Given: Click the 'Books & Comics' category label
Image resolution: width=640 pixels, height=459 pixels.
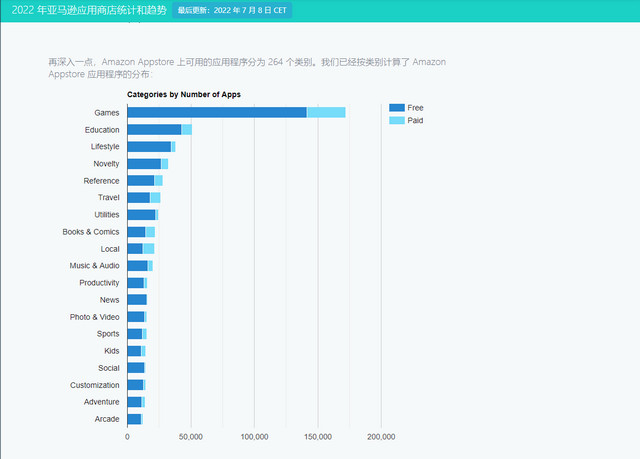Looking at the screenshot, I should coord(91,232).
